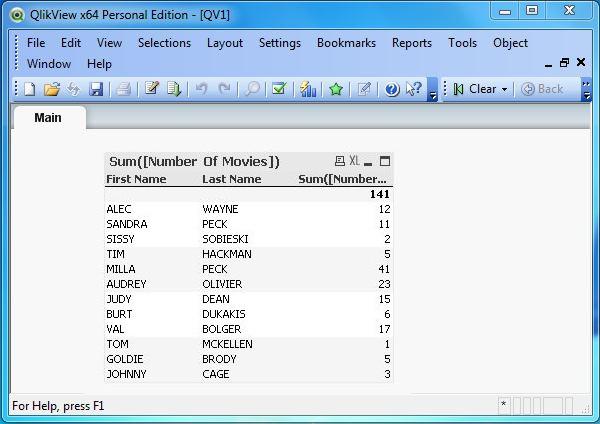Click the New Document toolbar icon
Viewport: 600px width, 424px height.
pyautogui.click(x=30, y=89)
